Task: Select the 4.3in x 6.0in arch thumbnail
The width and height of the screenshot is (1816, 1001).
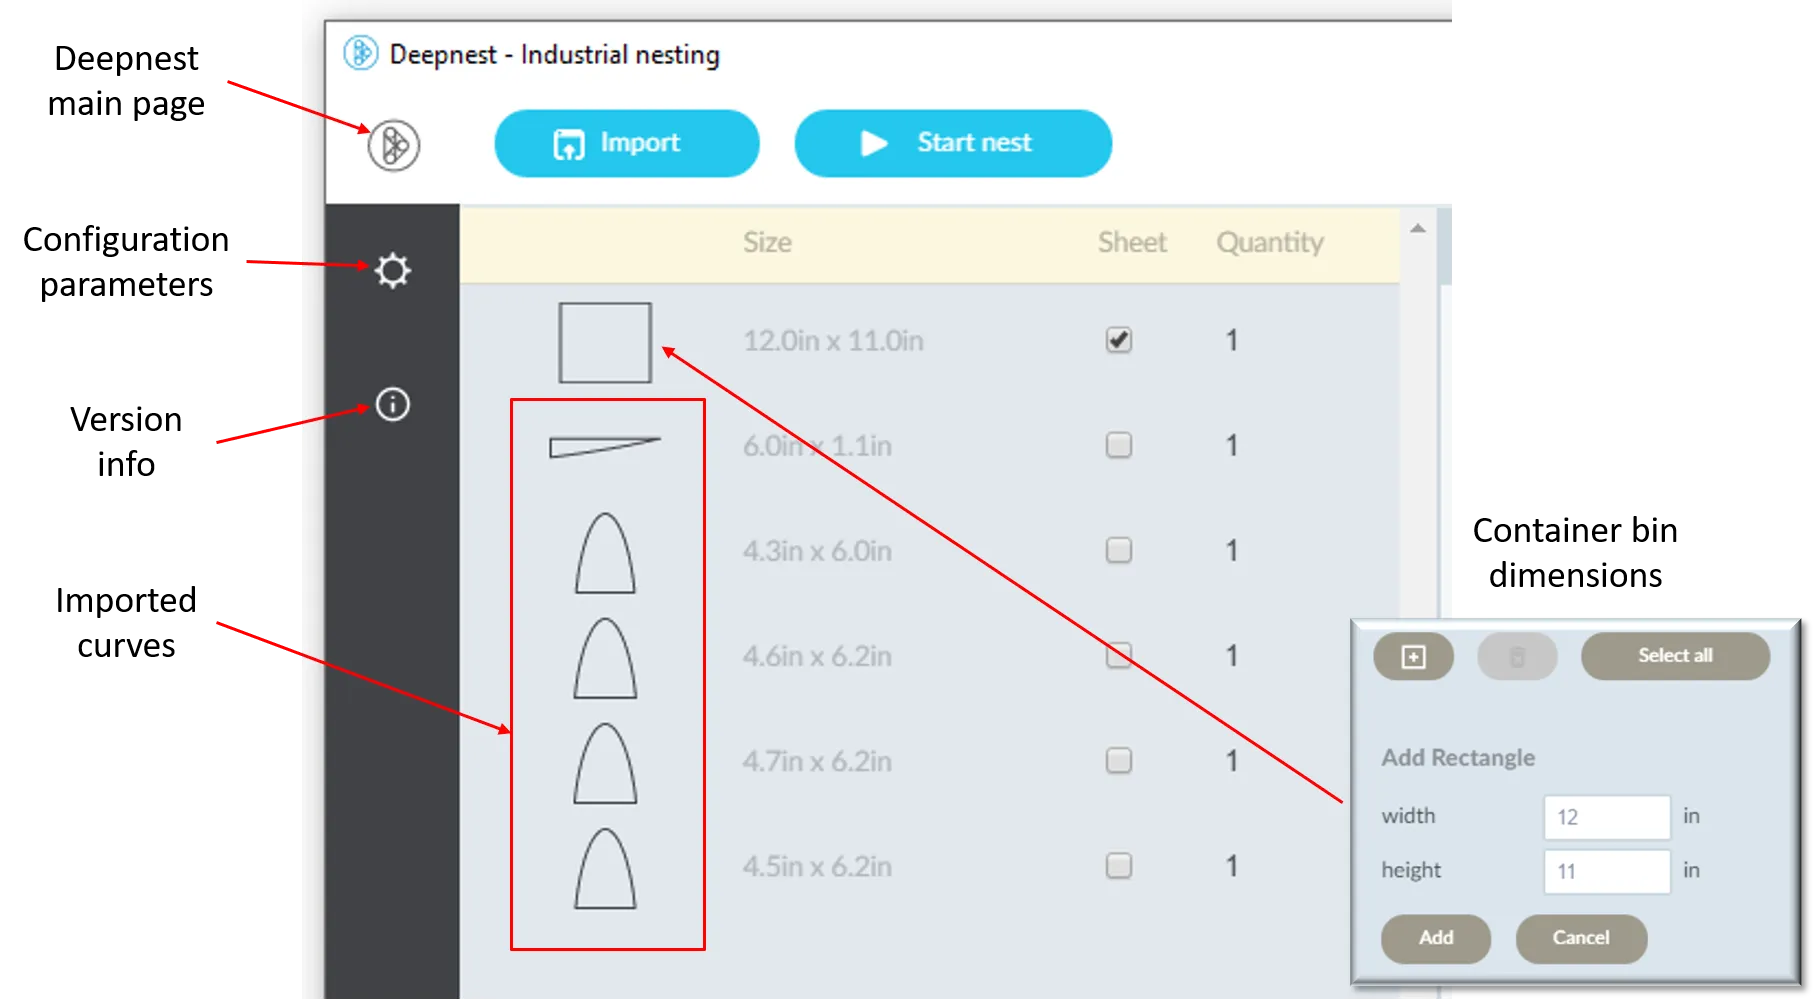Action: coord(605,553)
